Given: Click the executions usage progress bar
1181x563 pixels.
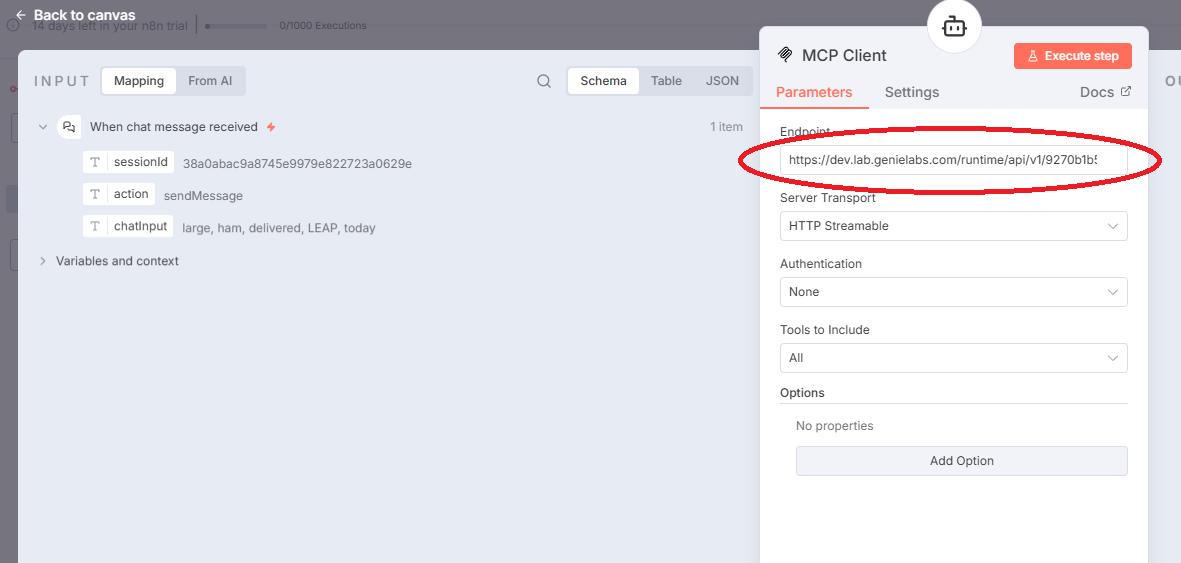Looking at the screenshot, I should (x=236, y=26).
